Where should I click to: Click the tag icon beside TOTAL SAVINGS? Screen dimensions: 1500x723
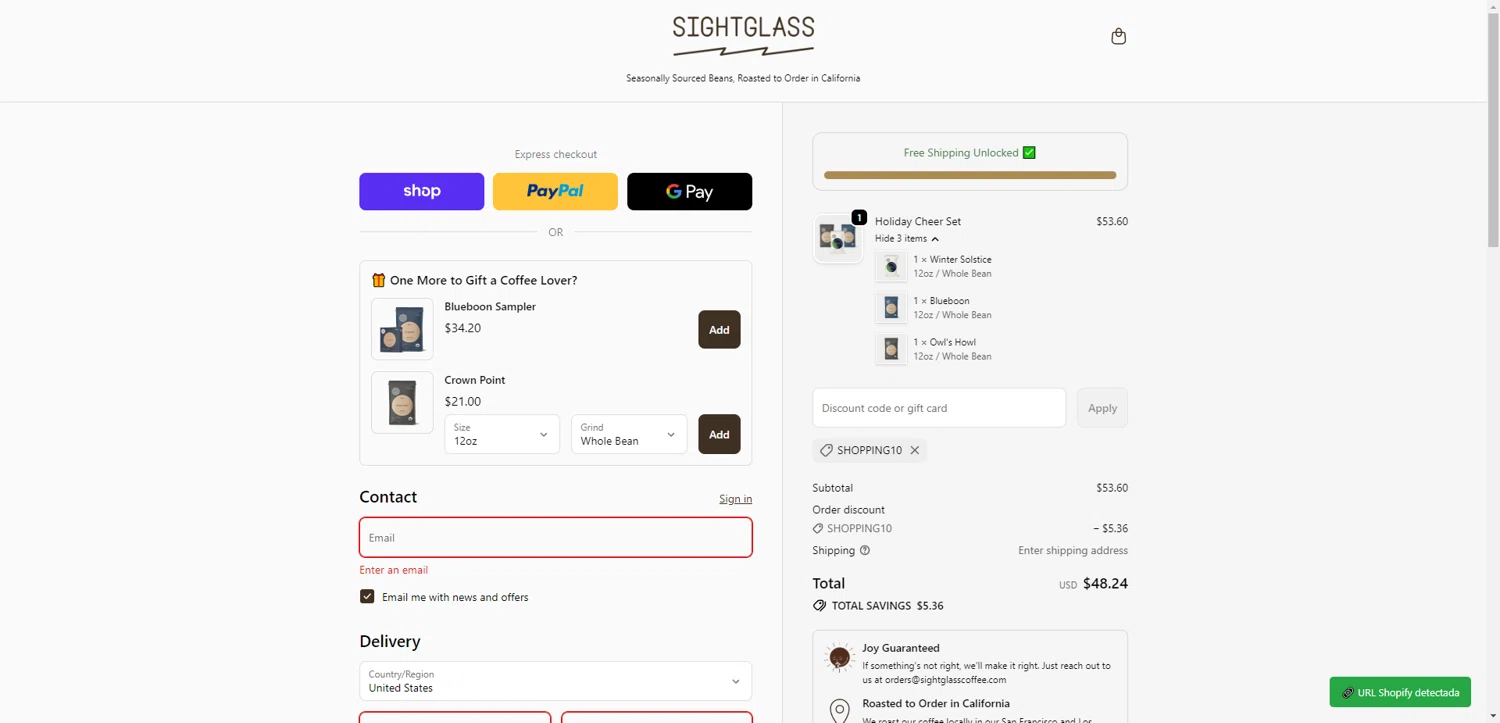pos(819,606)
